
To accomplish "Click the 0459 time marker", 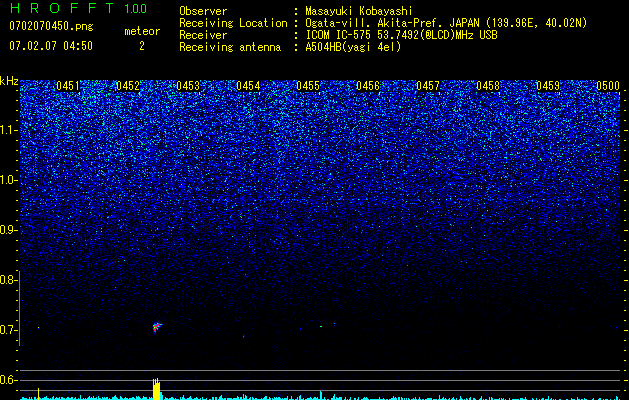I will coord(548,86).
